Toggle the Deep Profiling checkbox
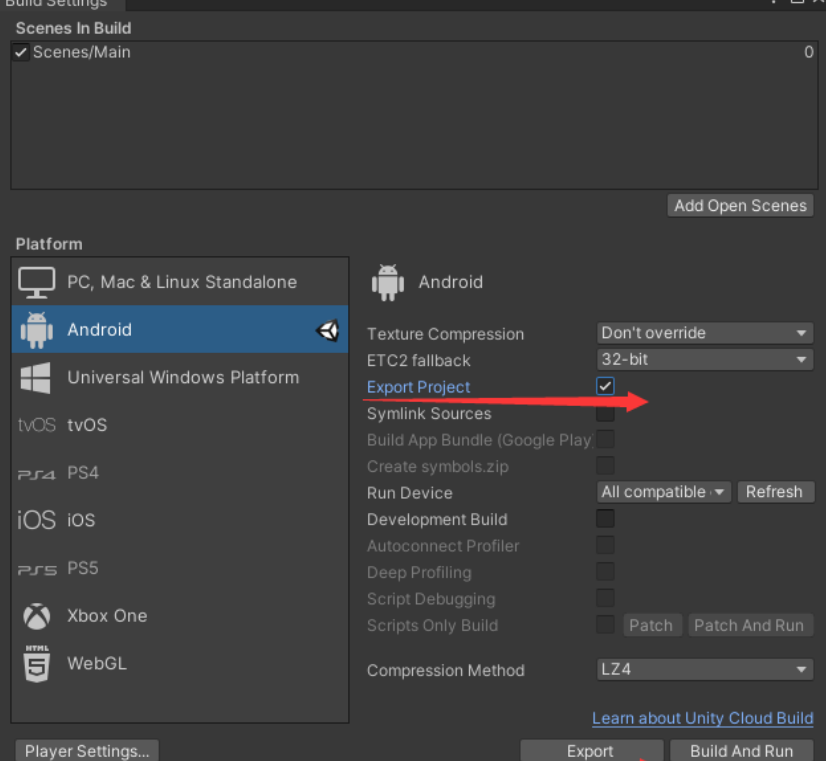826x761 pixels. [x=605, y=571]
